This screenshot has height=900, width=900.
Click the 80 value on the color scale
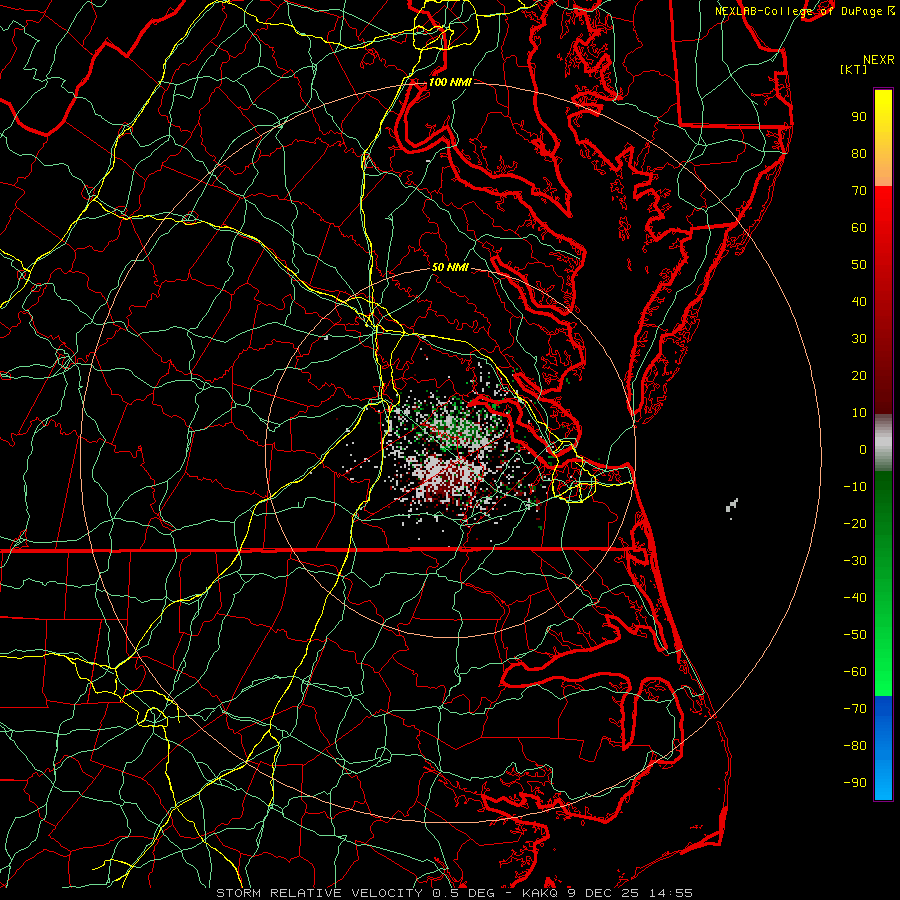859,154
